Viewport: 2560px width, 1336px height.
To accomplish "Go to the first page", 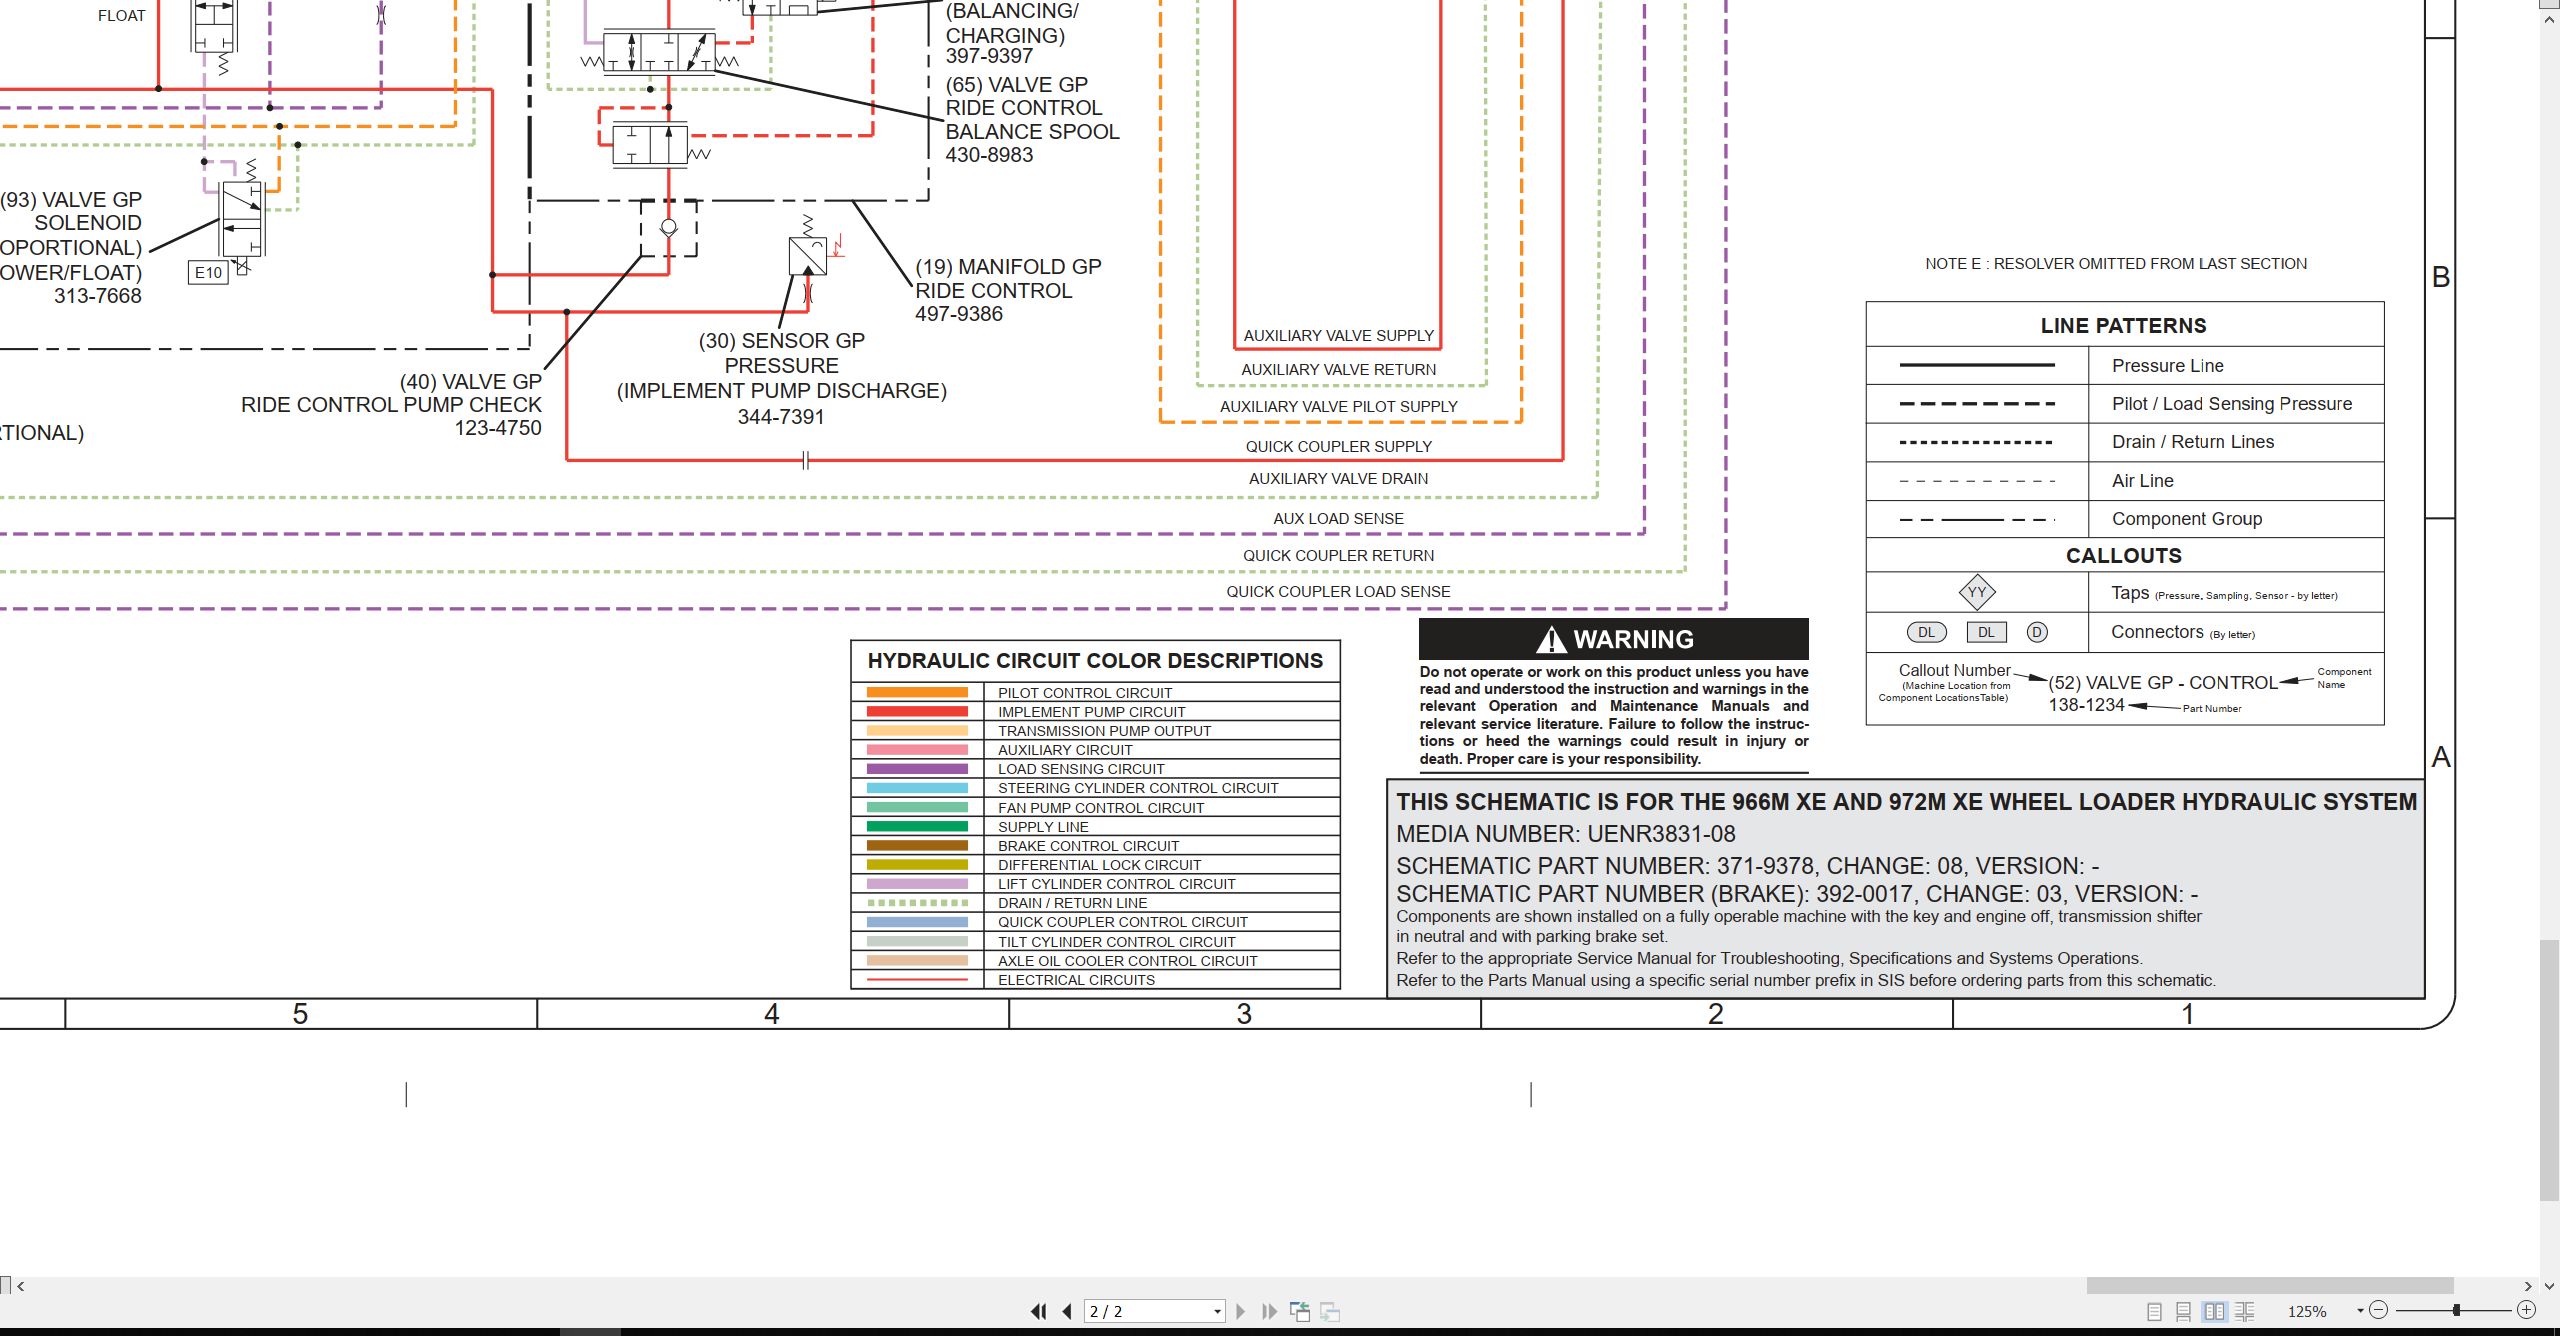I will pyautogui.click(x=1039, y=1311).
